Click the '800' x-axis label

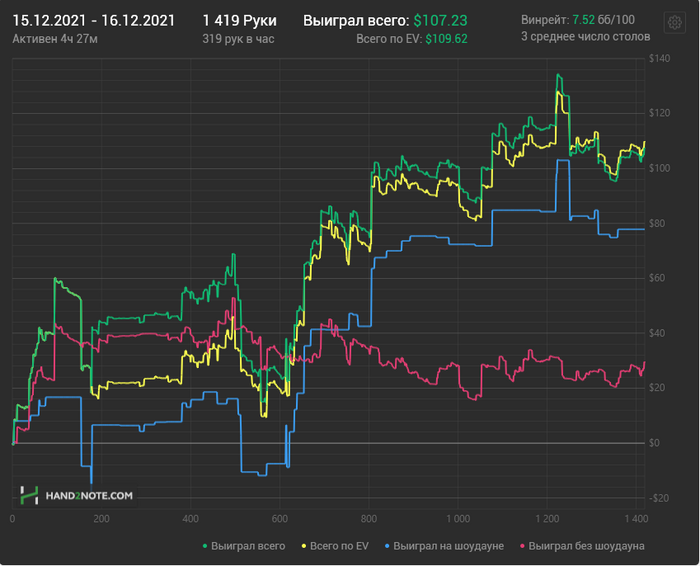tap(369, 519)
